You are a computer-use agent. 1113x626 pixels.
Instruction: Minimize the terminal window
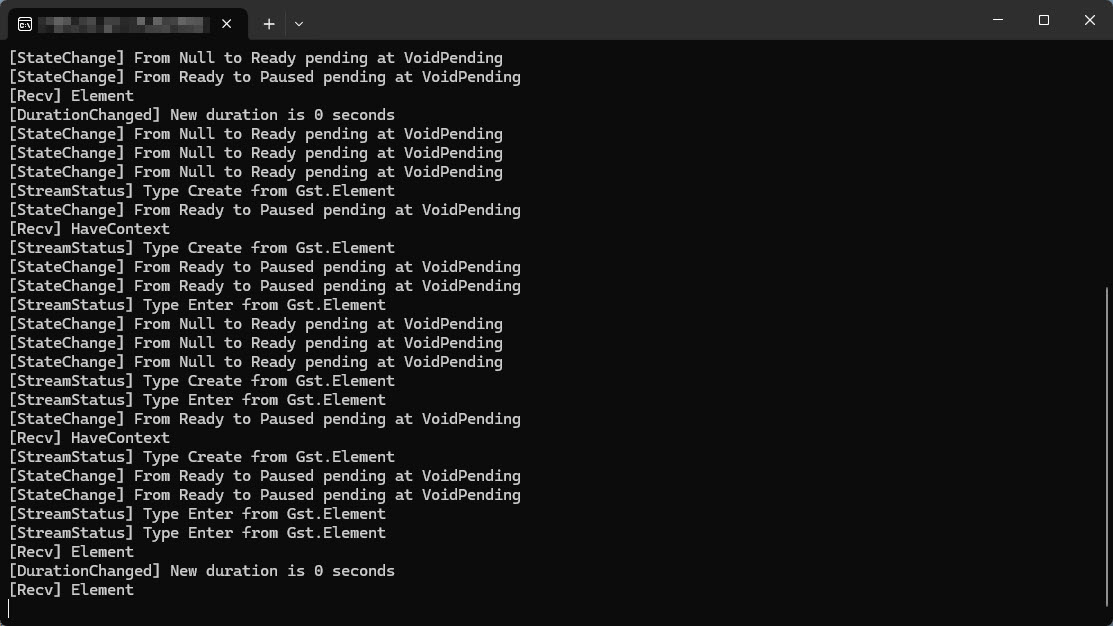coord(998,20)
